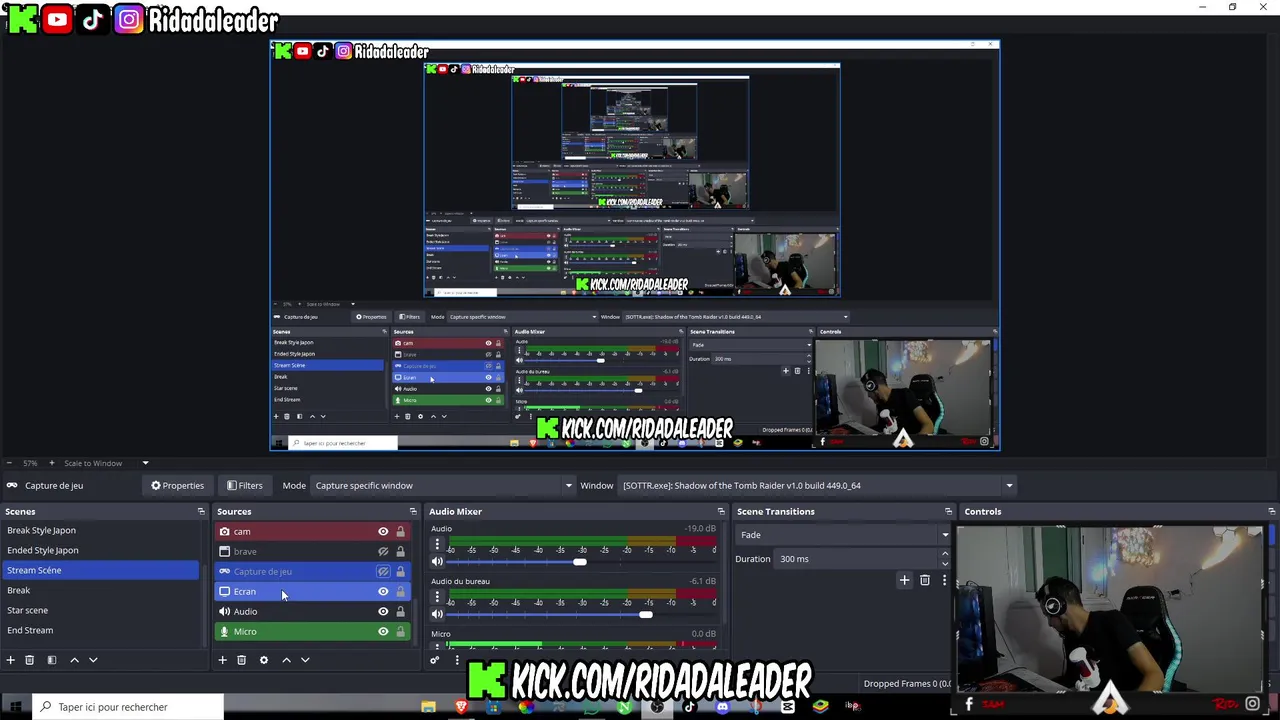Screen dimensions: 1280x720
Task: Open the Scale to Window dropdown arrow
Action: tap(145, 463)
